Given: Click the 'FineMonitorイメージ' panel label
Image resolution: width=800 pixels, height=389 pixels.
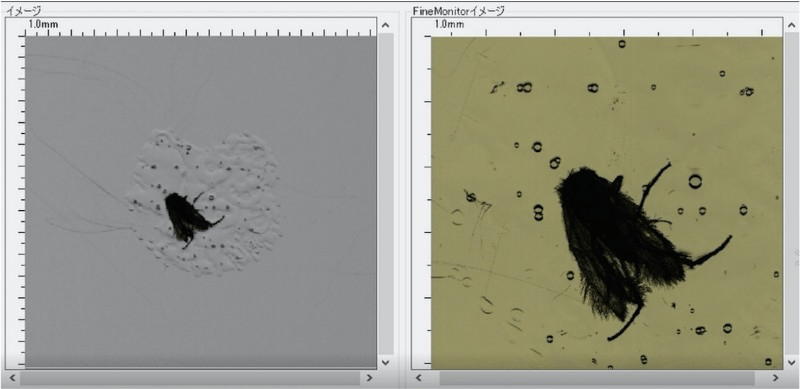Looking at the screenshot, I should coord(458,11).
